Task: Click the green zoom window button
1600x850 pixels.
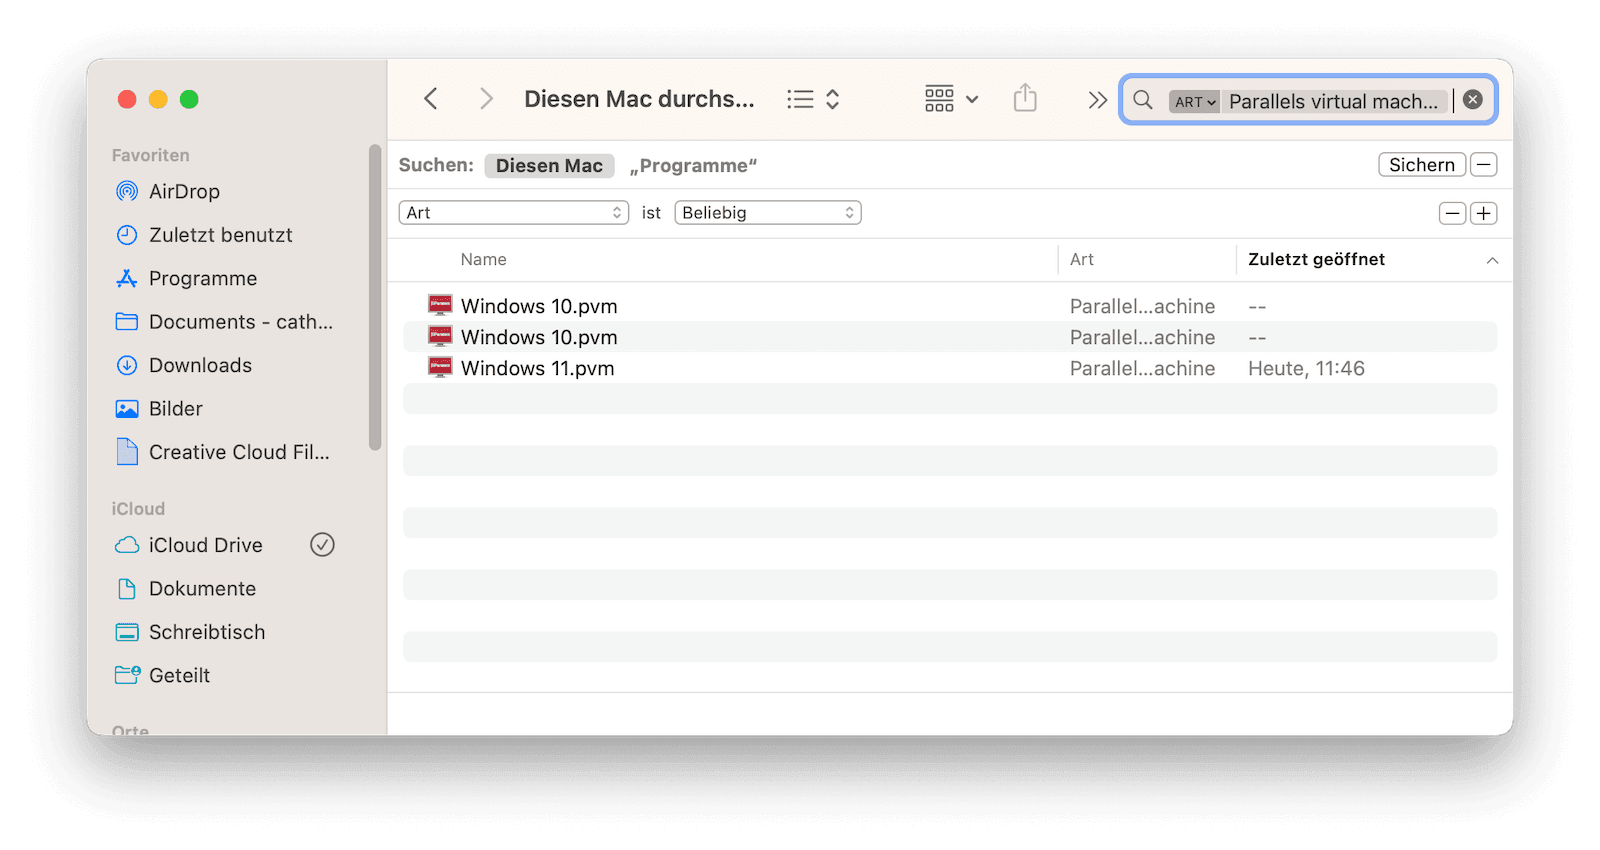Action: coord(189,99)
